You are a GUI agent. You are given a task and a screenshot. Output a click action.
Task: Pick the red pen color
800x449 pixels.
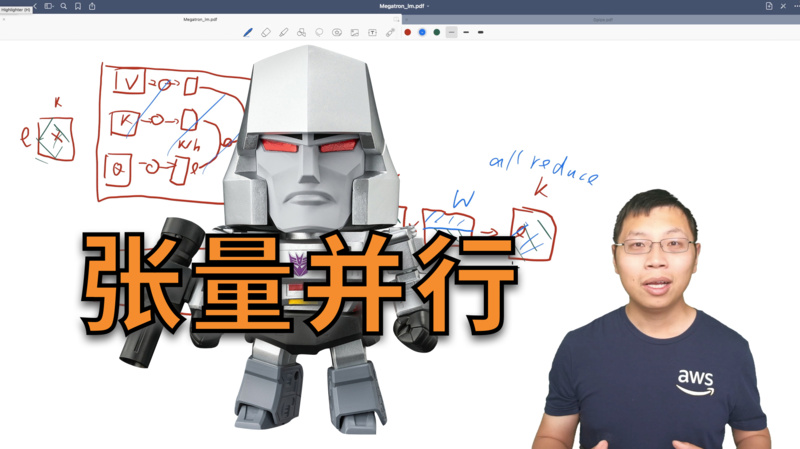408,32
